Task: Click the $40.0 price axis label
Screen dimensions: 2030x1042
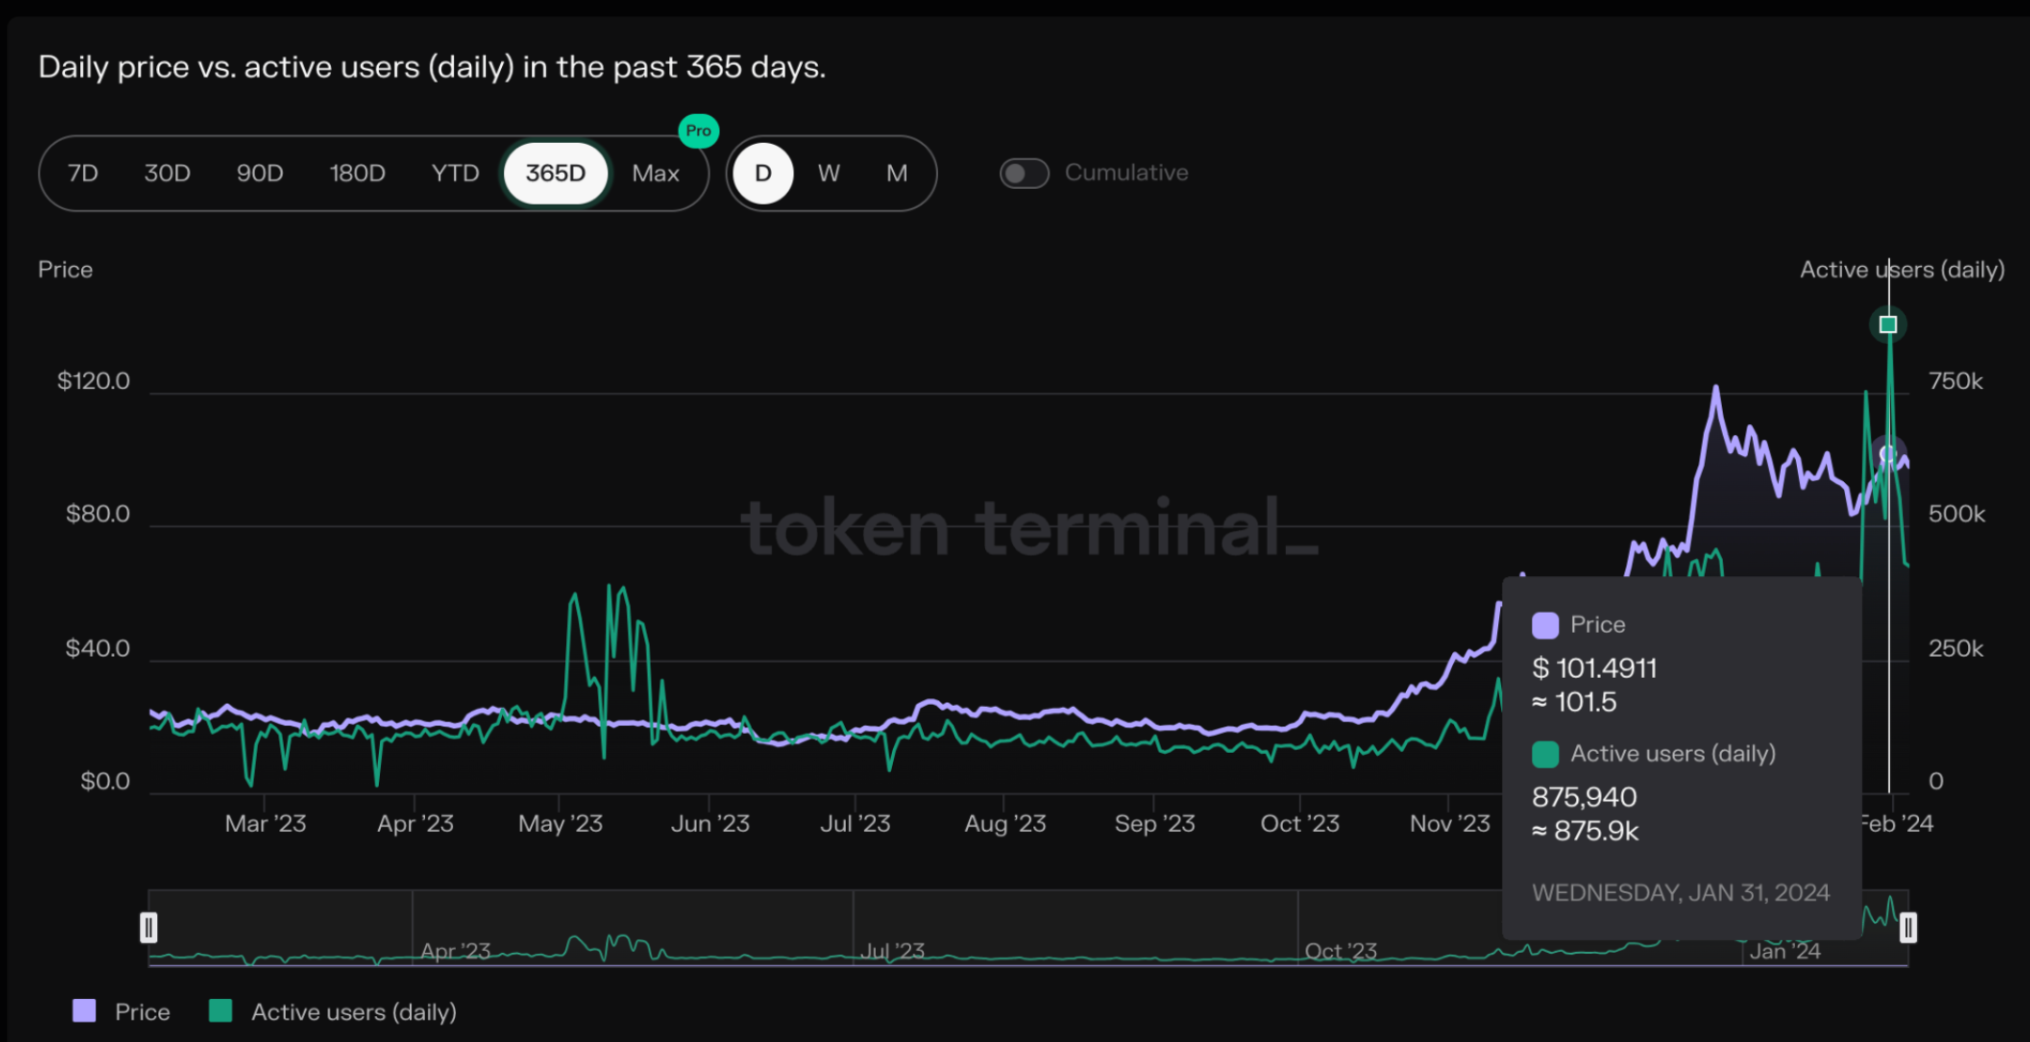Action: pos(98,649)
